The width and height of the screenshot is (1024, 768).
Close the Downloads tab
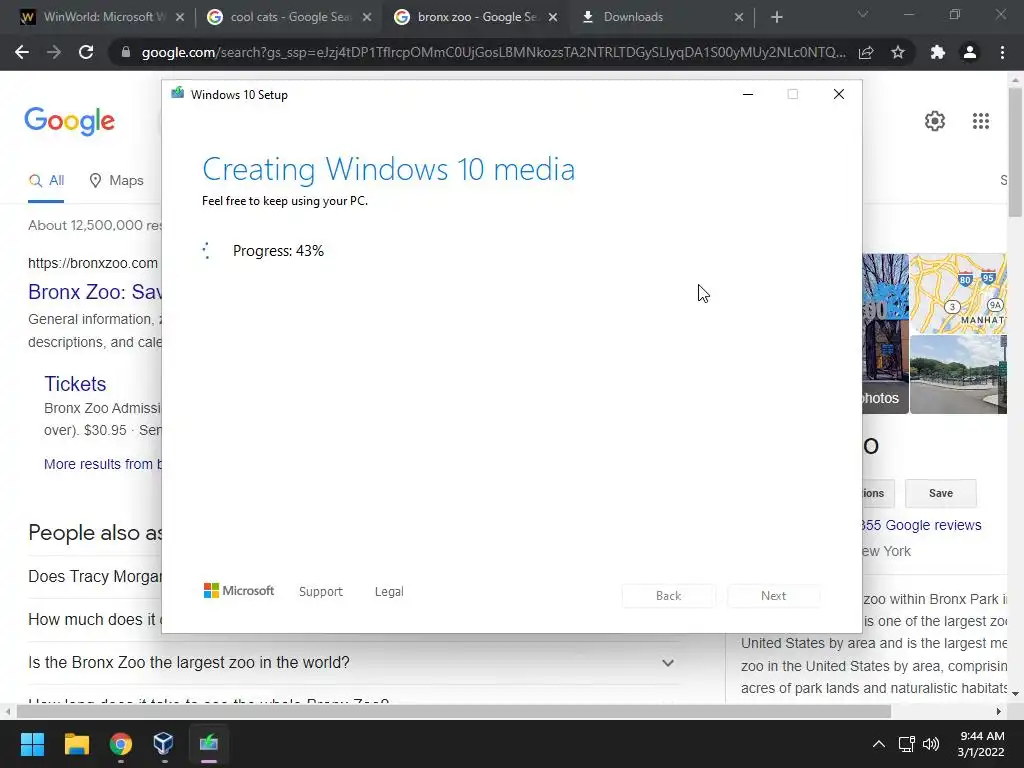(x=739, y=17)
